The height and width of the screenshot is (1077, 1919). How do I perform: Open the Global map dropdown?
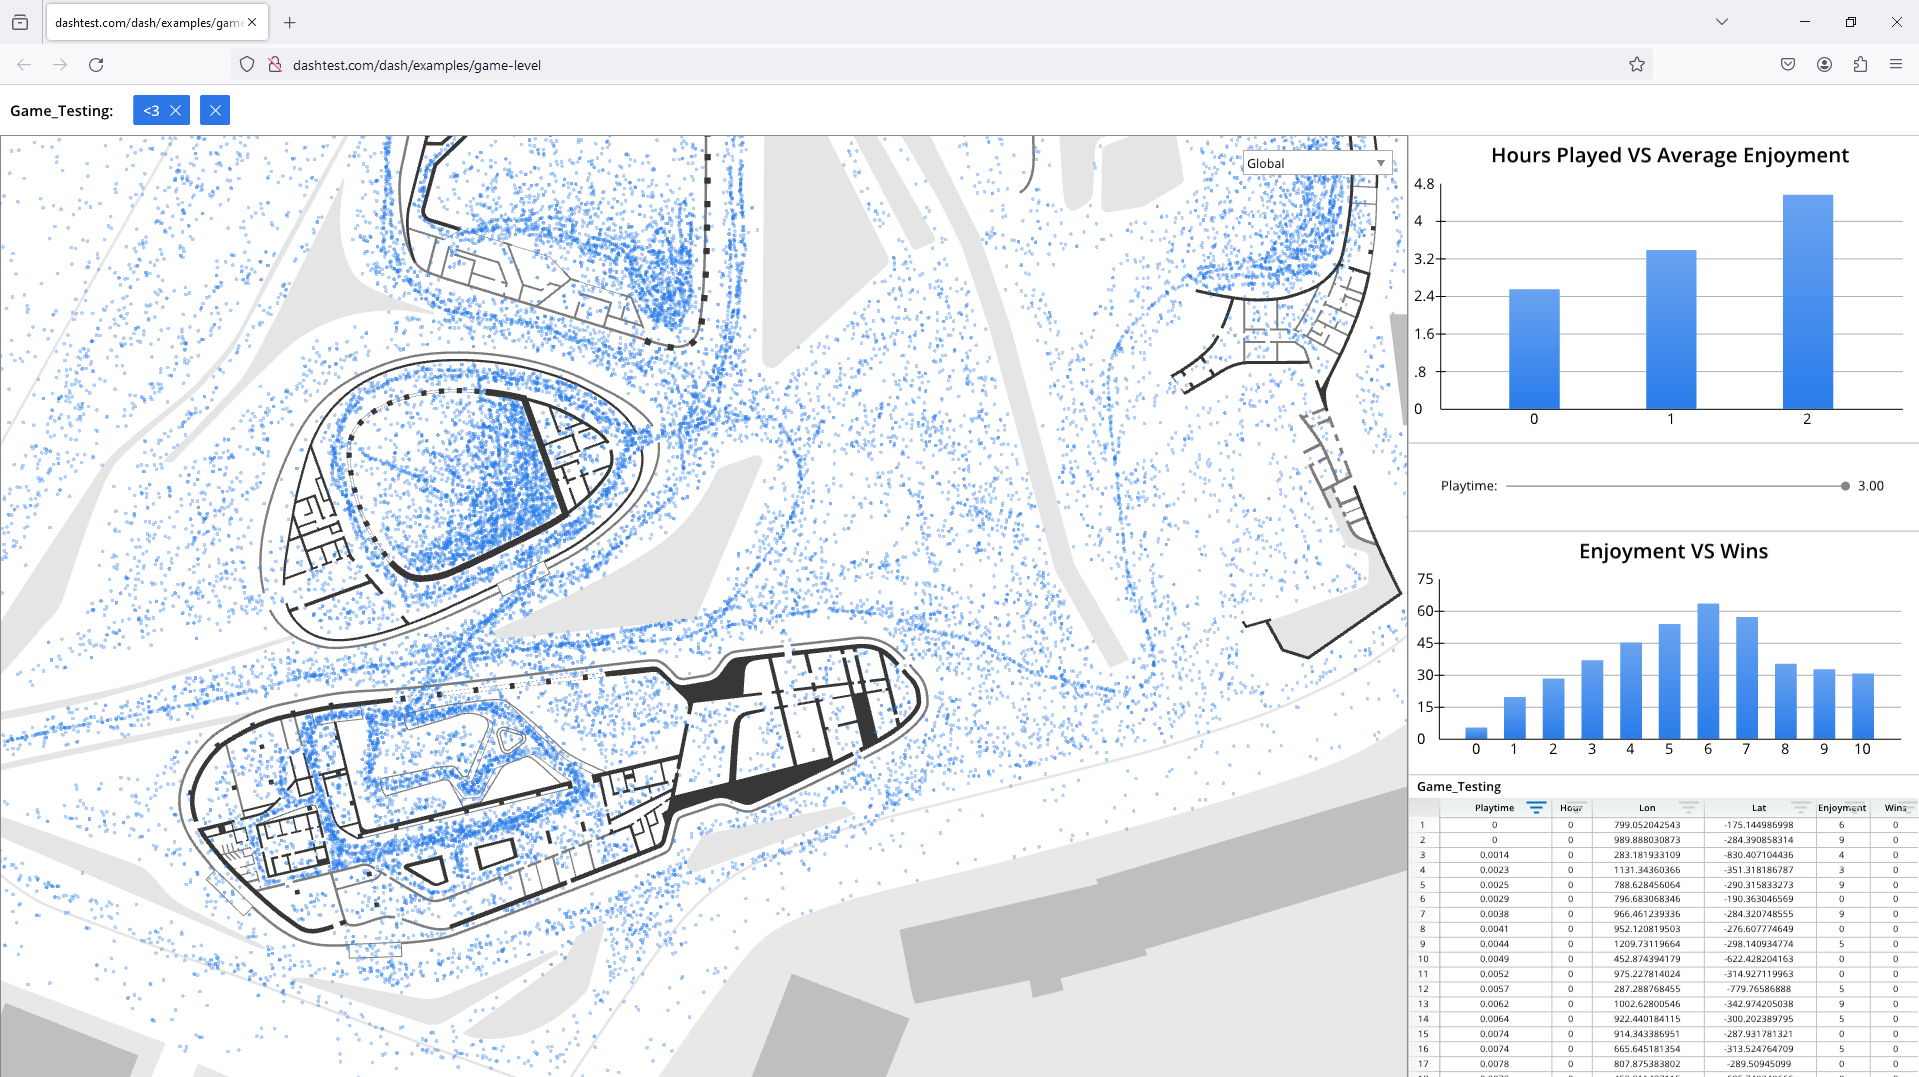[1317, 163]
